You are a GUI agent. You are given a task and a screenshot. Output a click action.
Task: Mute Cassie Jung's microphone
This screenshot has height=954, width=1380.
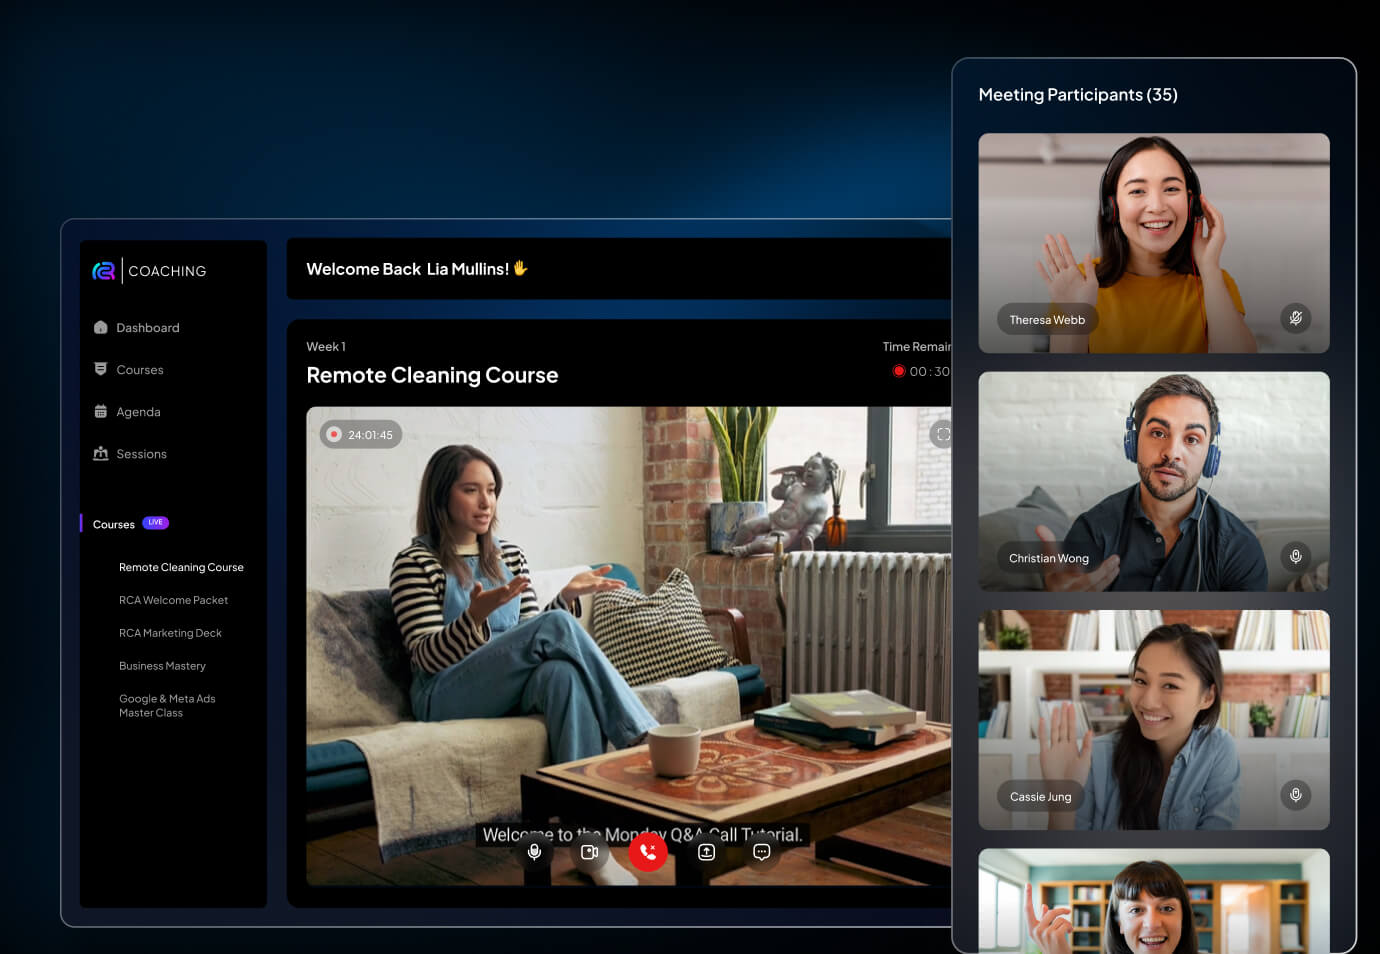coord(1295,795)
